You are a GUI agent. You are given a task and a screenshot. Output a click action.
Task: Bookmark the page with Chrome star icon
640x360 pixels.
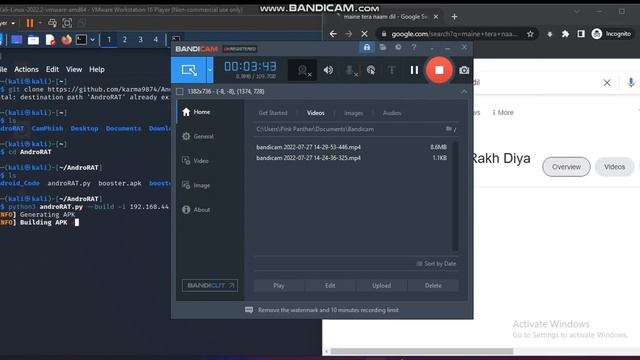coord(530,34)
